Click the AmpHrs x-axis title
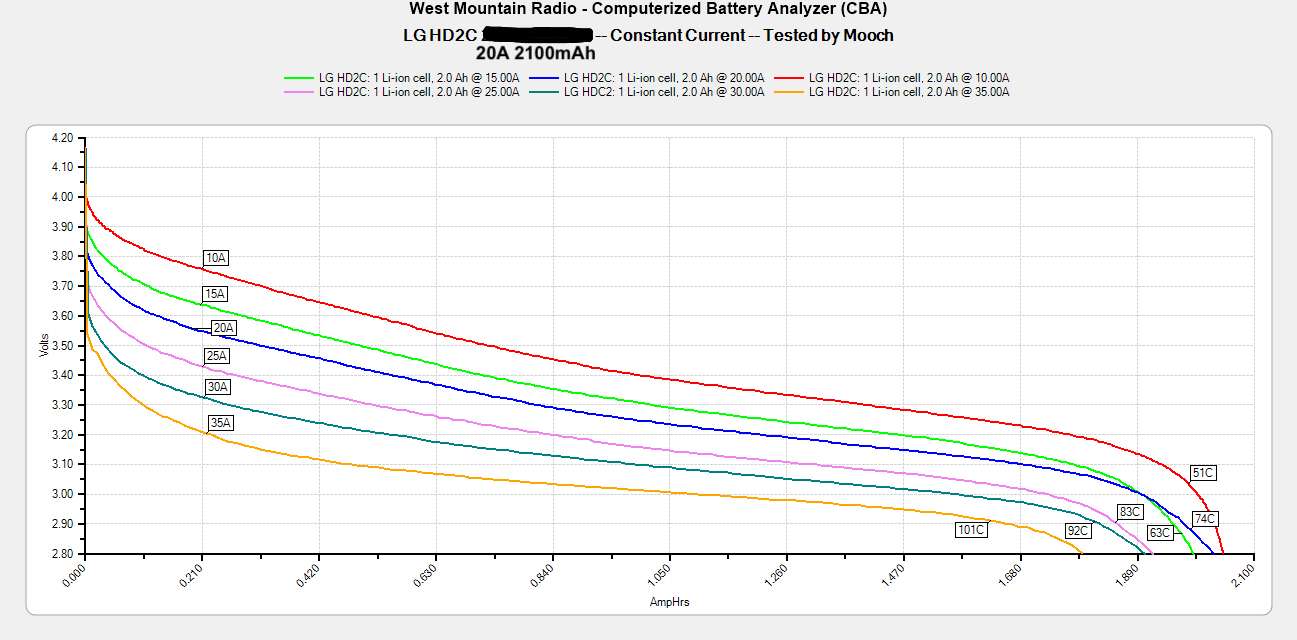Screen dimensions: 1297x640 [669, 602]
